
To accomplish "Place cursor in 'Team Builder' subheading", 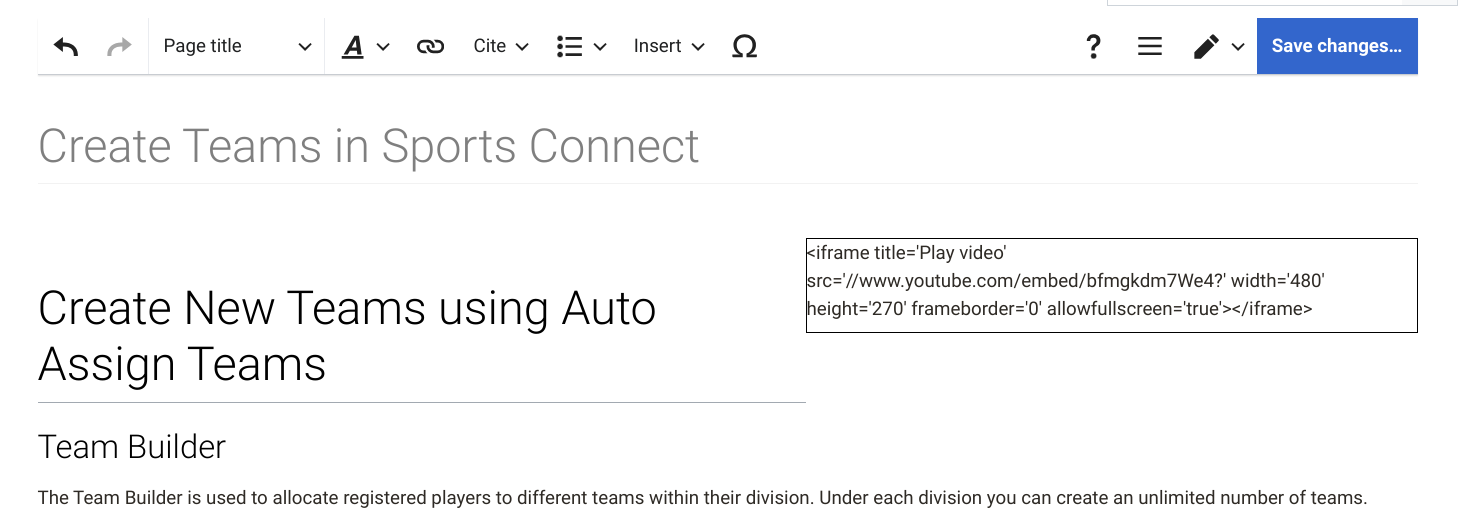I will point(132,447).
